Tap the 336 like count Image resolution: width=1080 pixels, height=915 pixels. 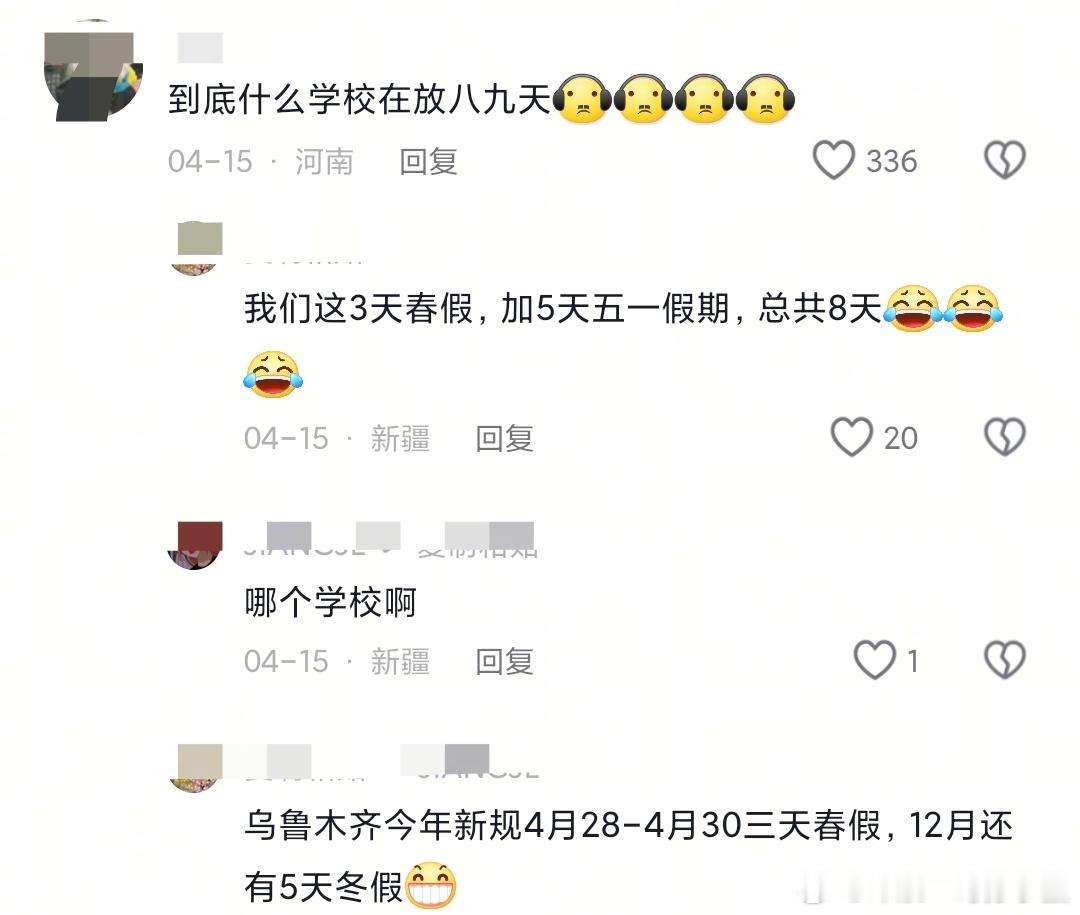(892, 161)
